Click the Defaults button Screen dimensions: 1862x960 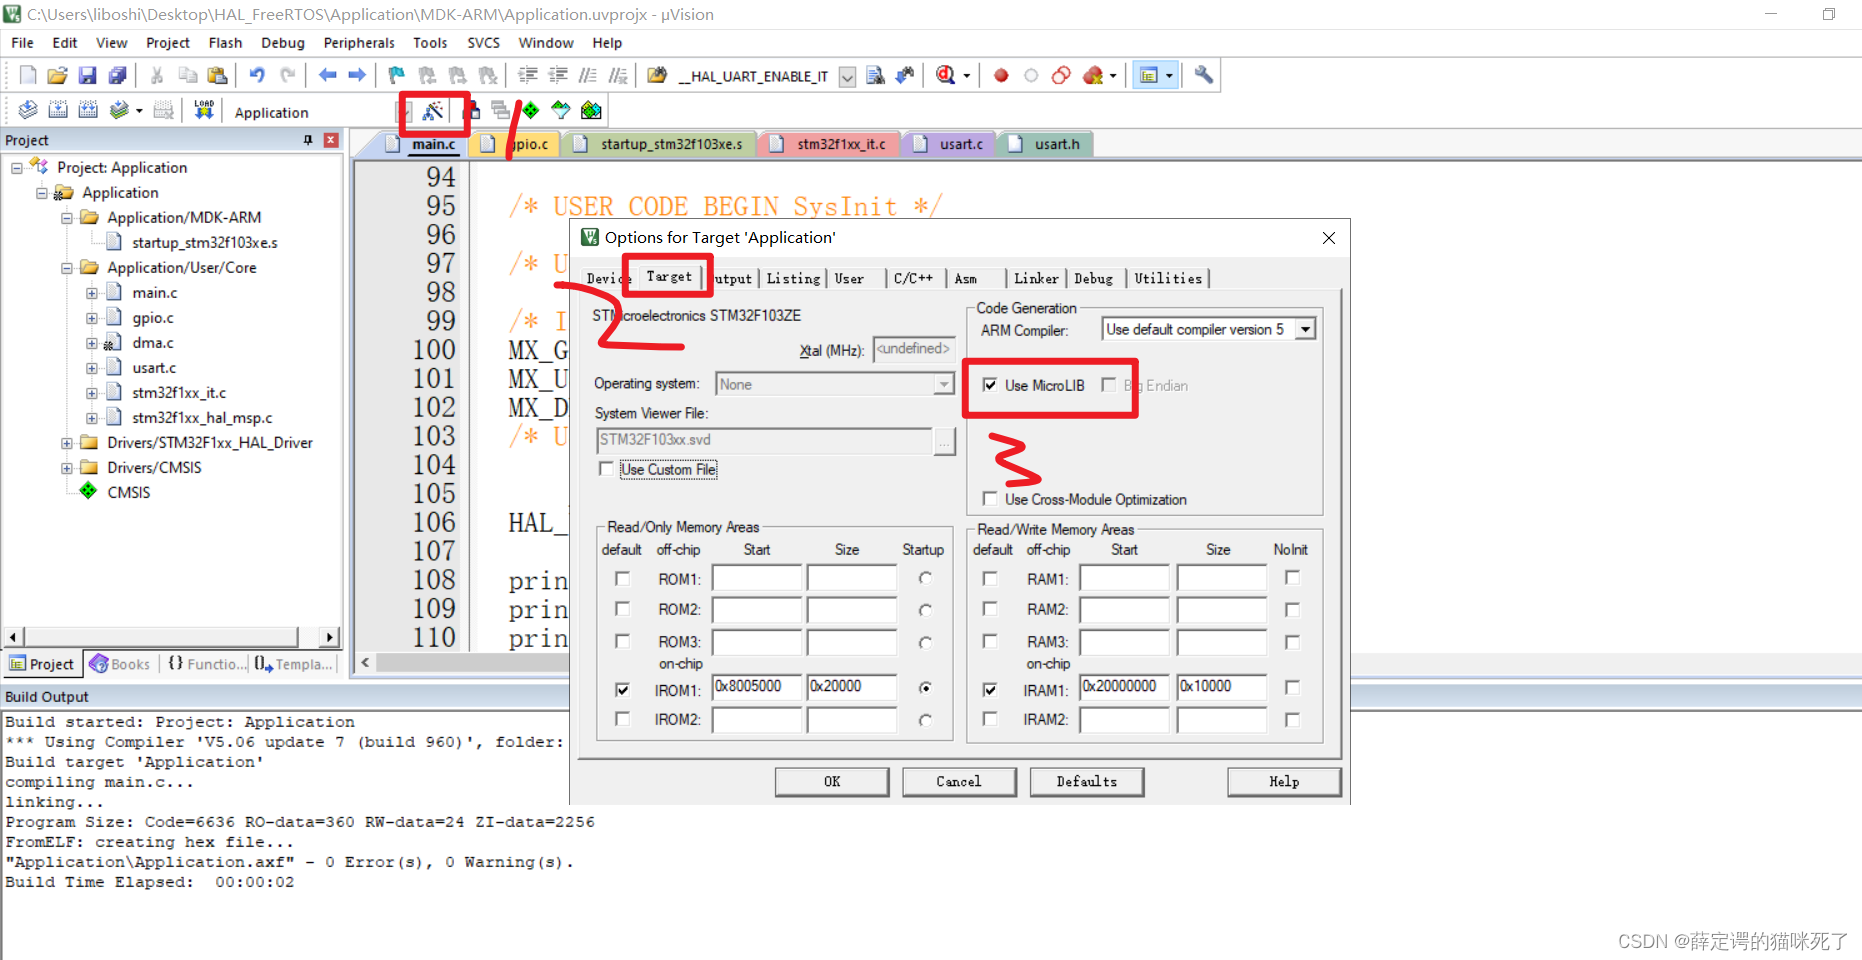[1086, 781]
